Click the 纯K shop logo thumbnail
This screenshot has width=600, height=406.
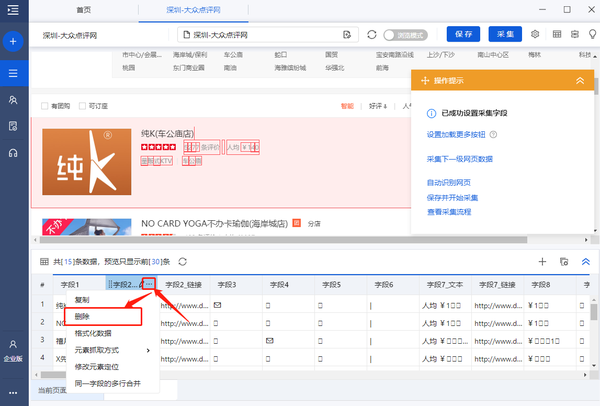point(86,162)
